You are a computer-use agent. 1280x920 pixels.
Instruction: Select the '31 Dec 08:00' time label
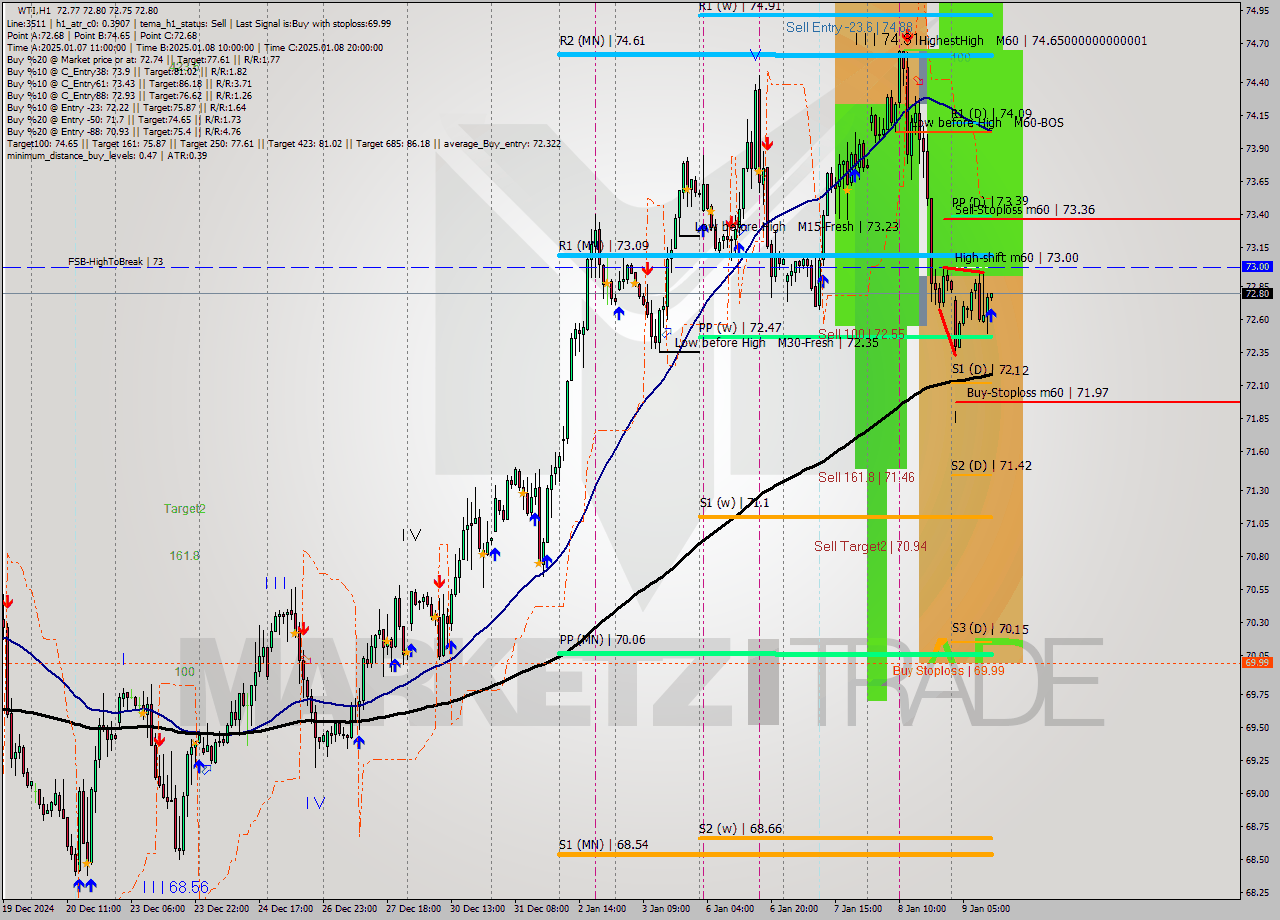click(540, 909)
